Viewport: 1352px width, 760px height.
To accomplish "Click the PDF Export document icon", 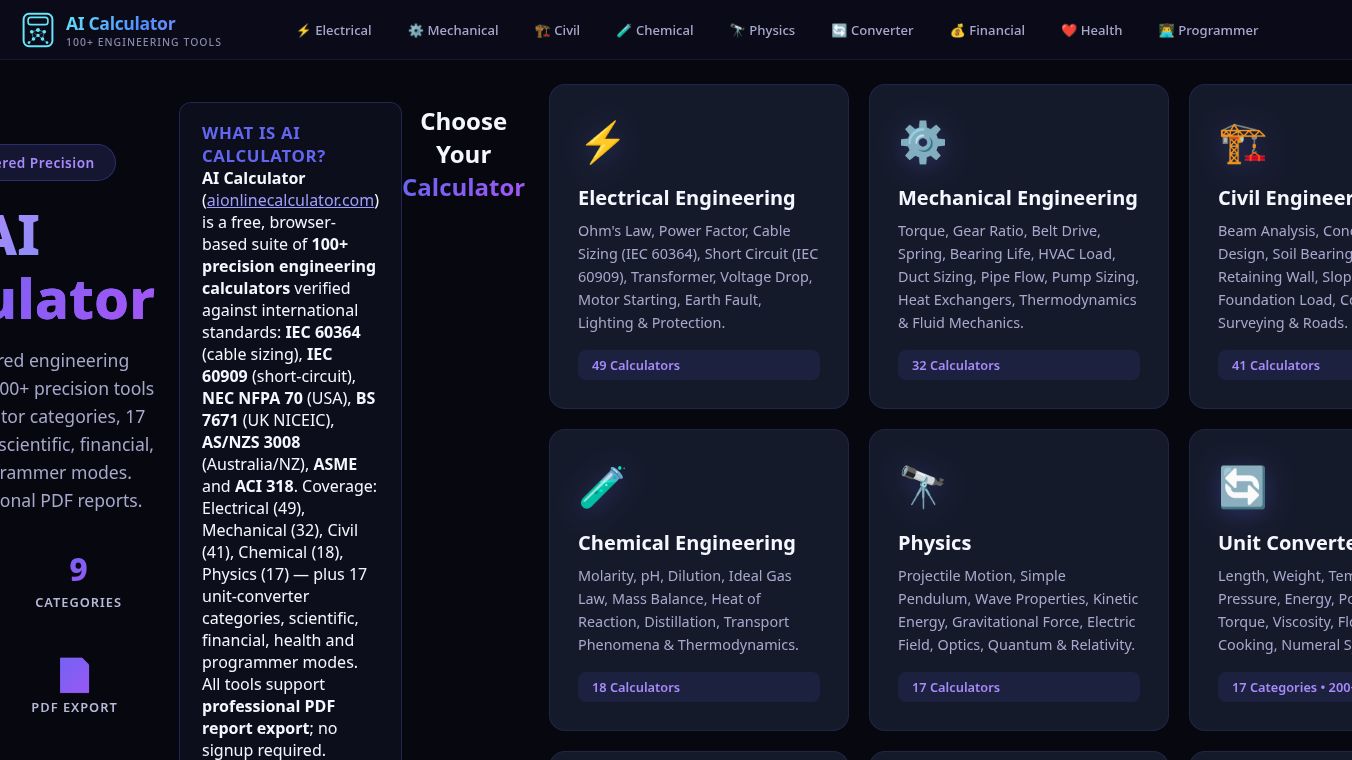I will [74, 675].
